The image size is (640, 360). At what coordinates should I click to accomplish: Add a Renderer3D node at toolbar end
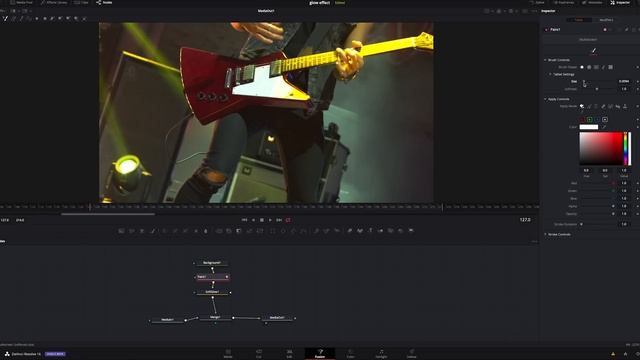tap(411, 231)
